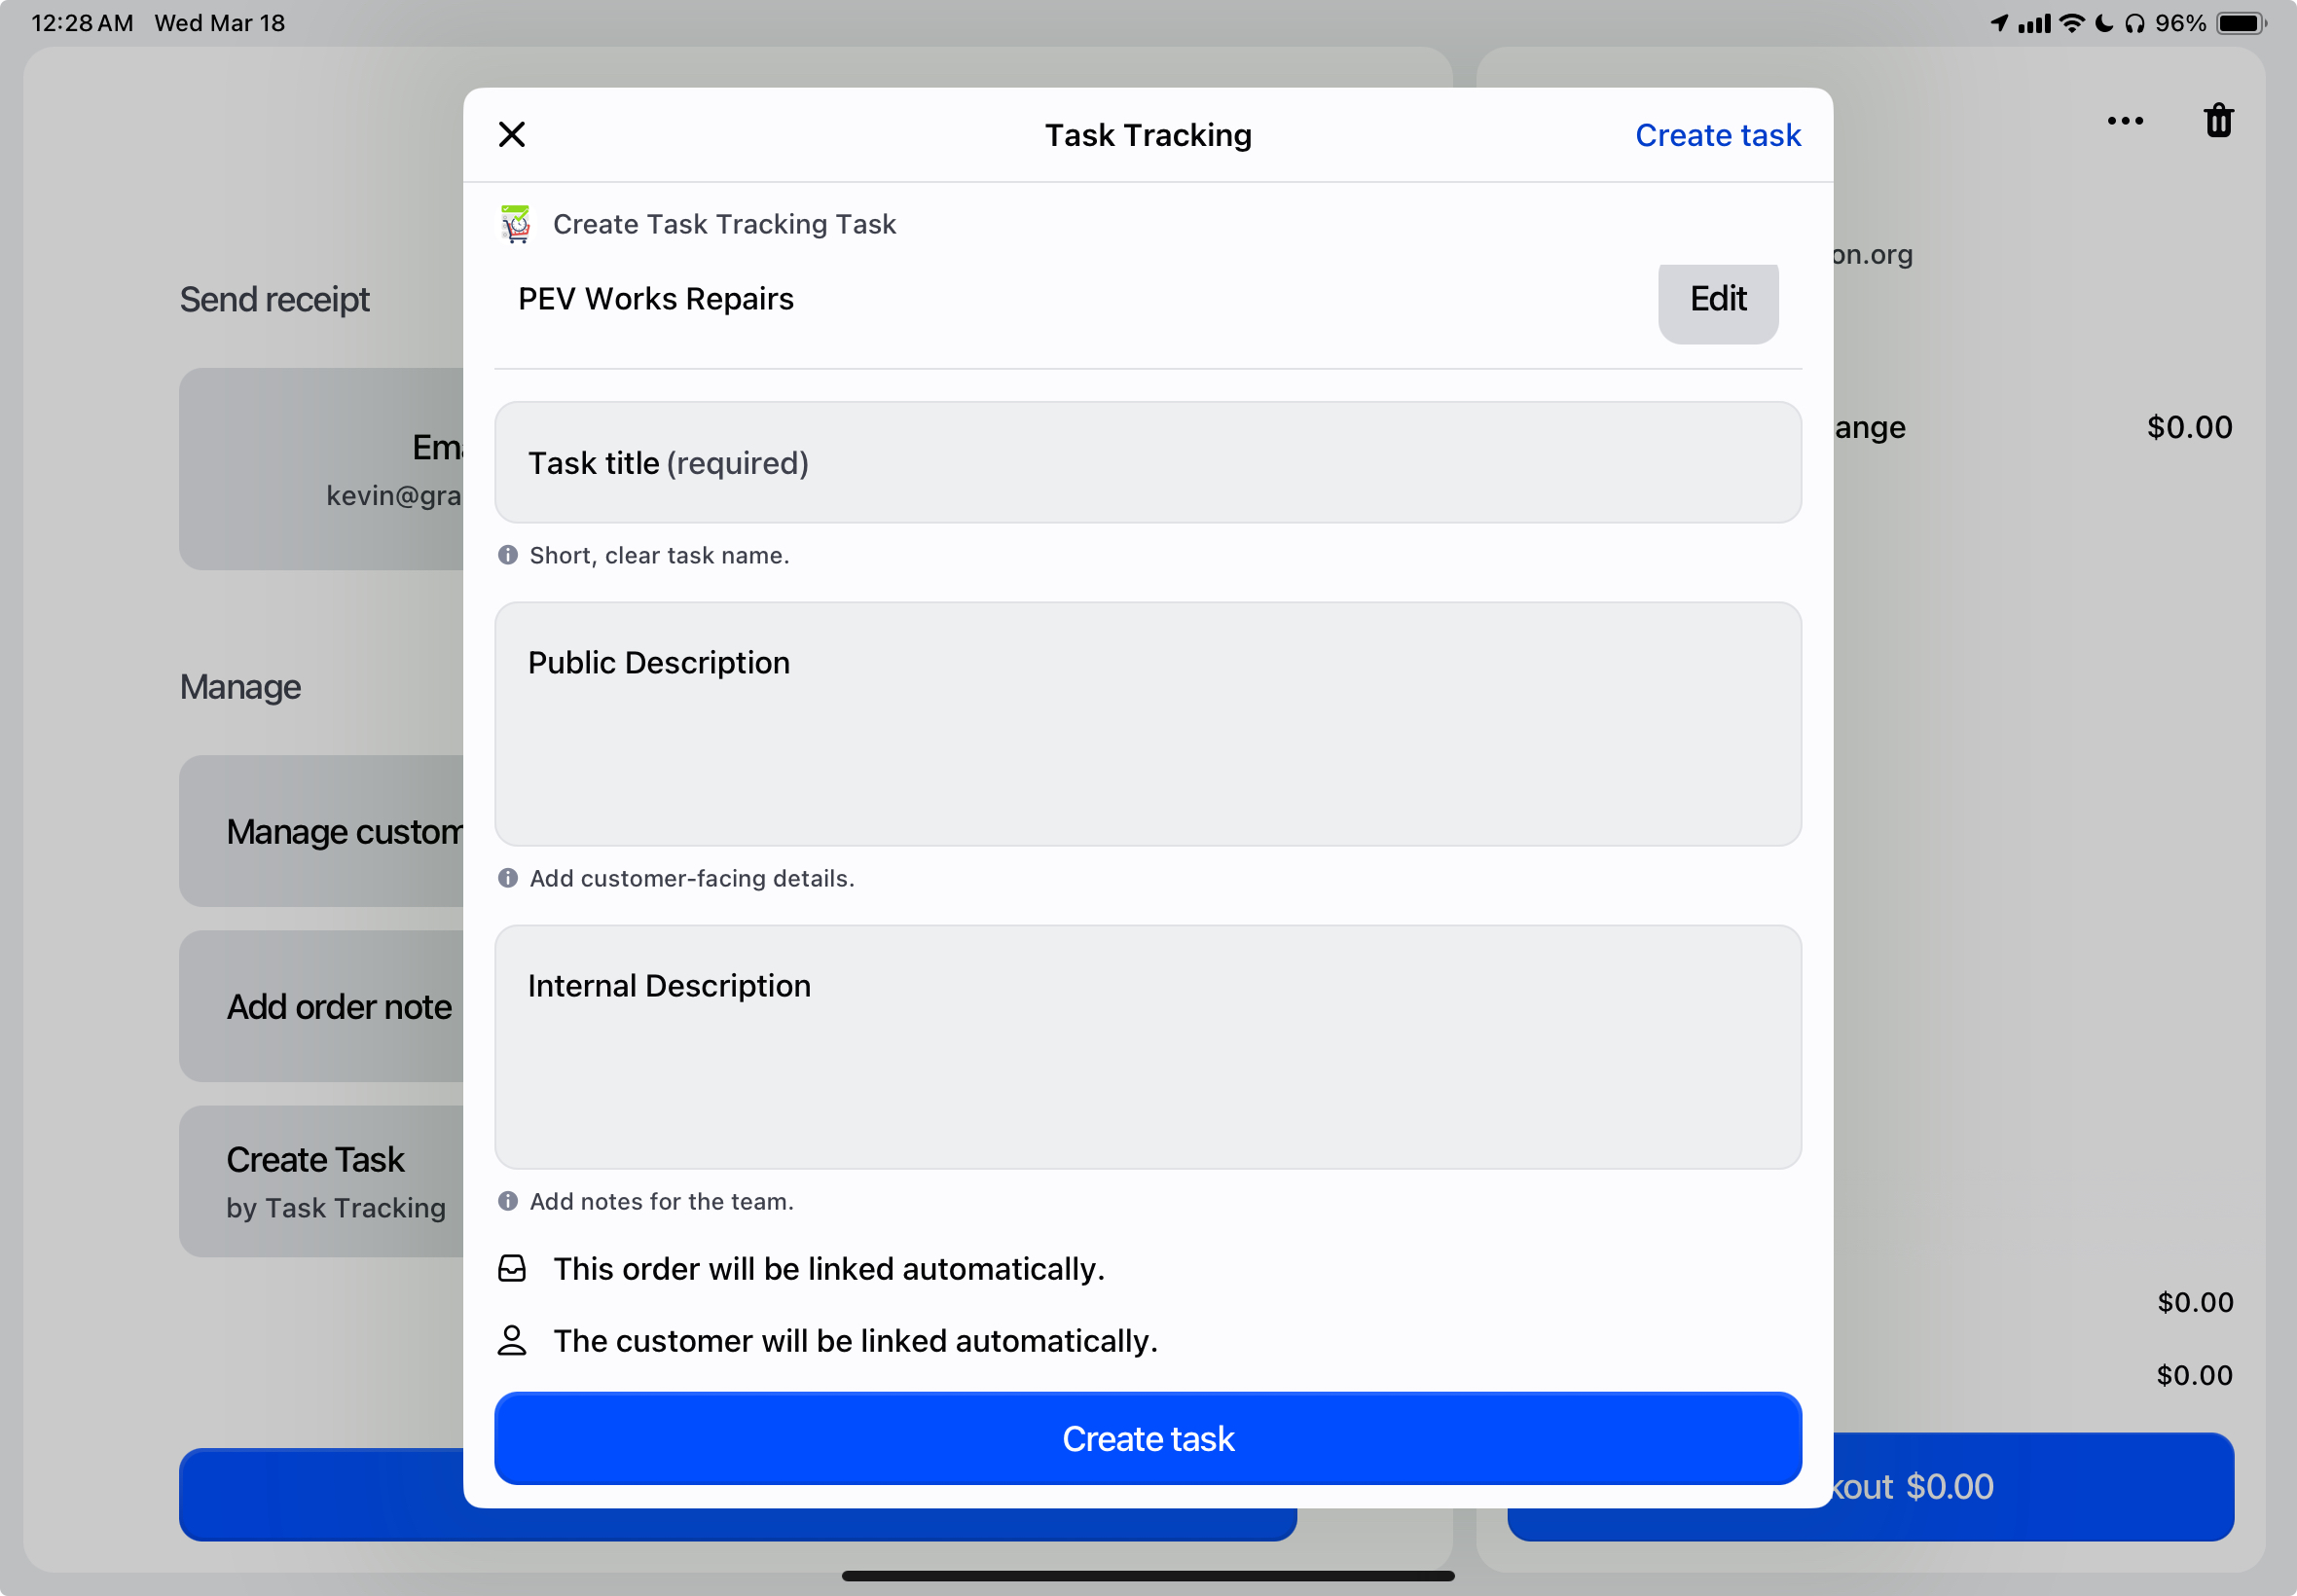Click the Short, clear task name hint
Image resolution: width=2297 pixels, height=1596 pixels.
coord(659,555)
